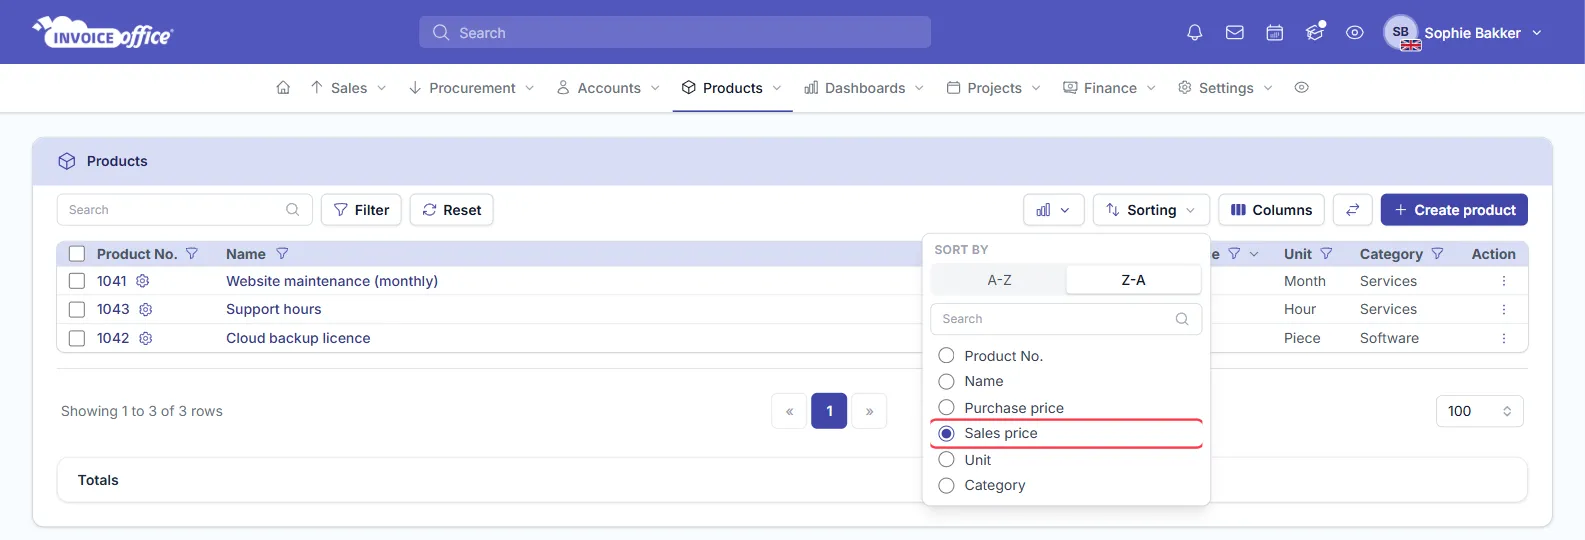The width and height of the screenshot is (1585, 540).
Task: Open the Unit column filter funnel
Action: tap(1326, 254)
